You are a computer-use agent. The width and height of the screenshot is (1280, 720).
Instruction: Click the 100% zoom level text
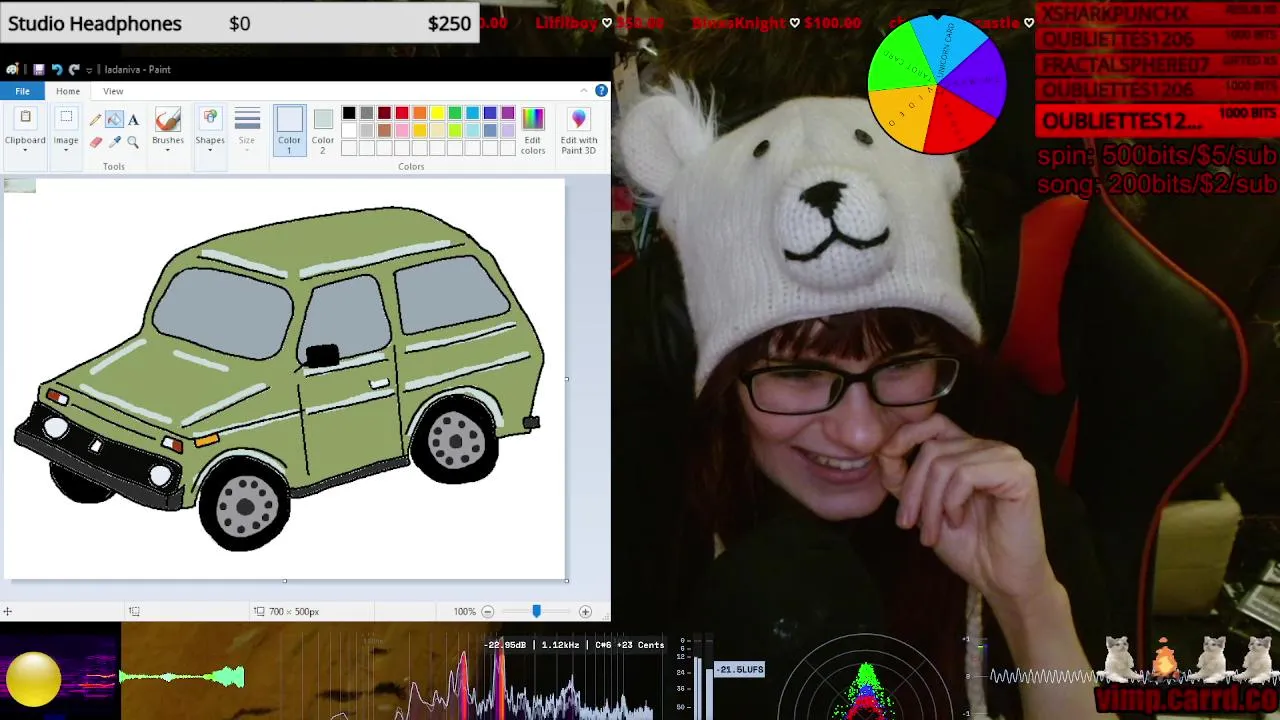464,611
